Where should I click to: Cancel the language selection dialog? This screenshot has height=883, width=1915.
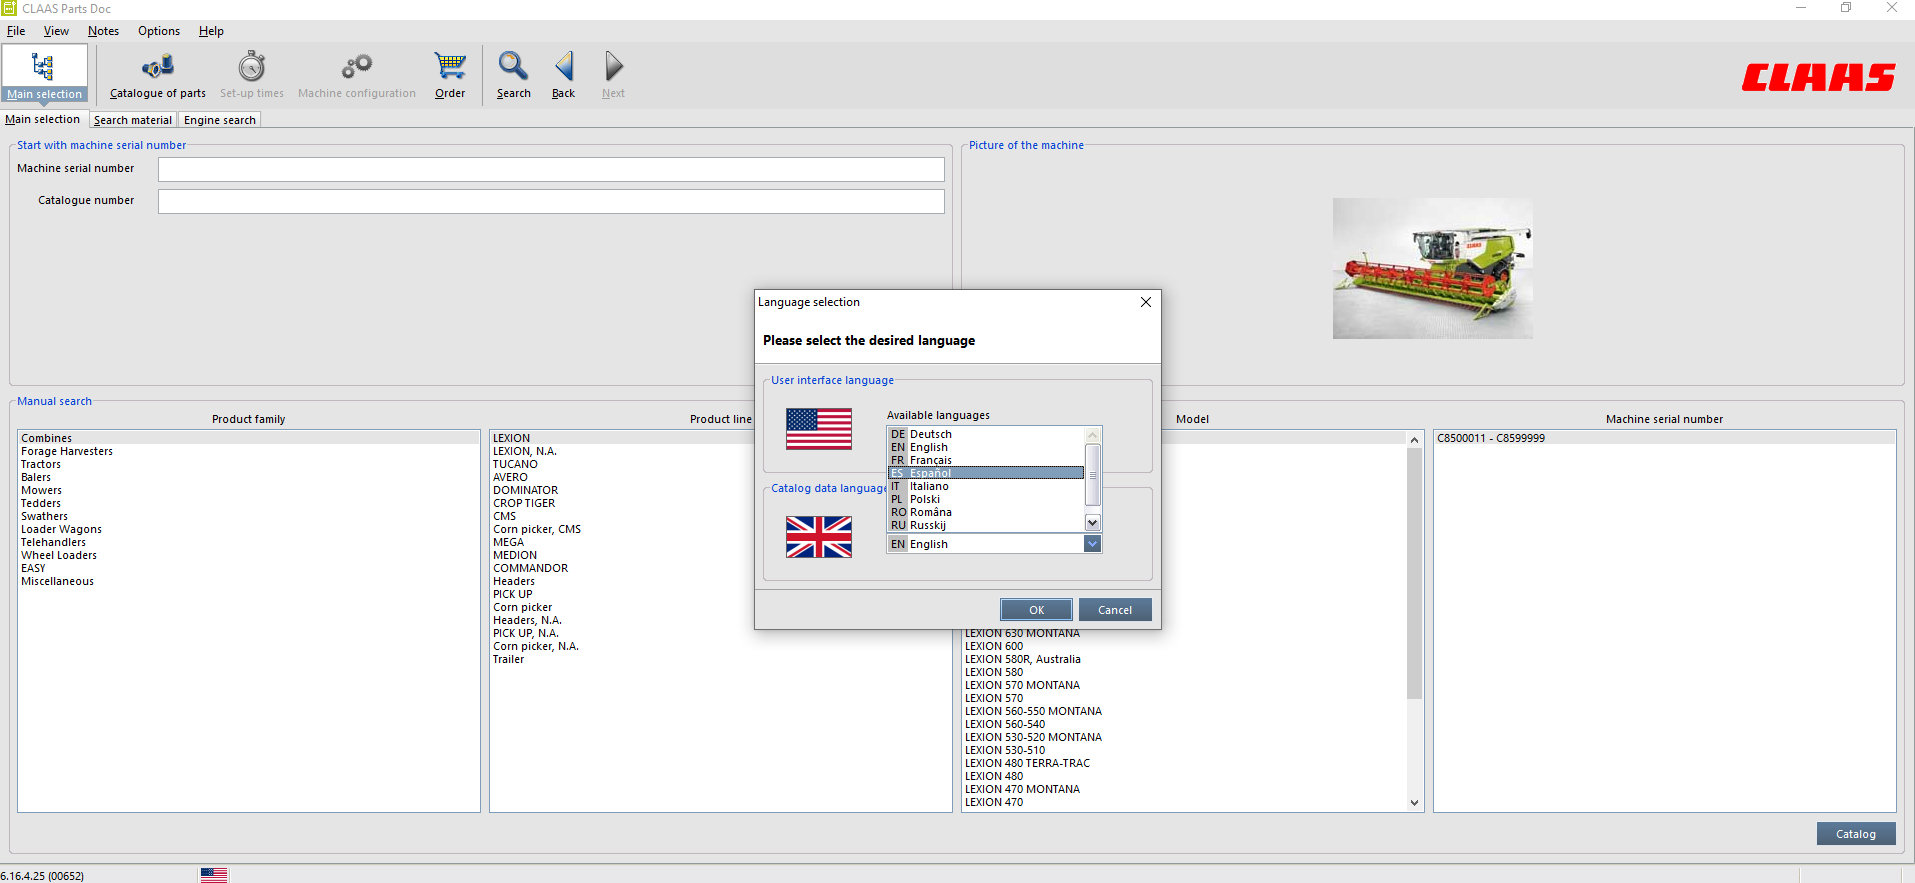coord(1115,610)
